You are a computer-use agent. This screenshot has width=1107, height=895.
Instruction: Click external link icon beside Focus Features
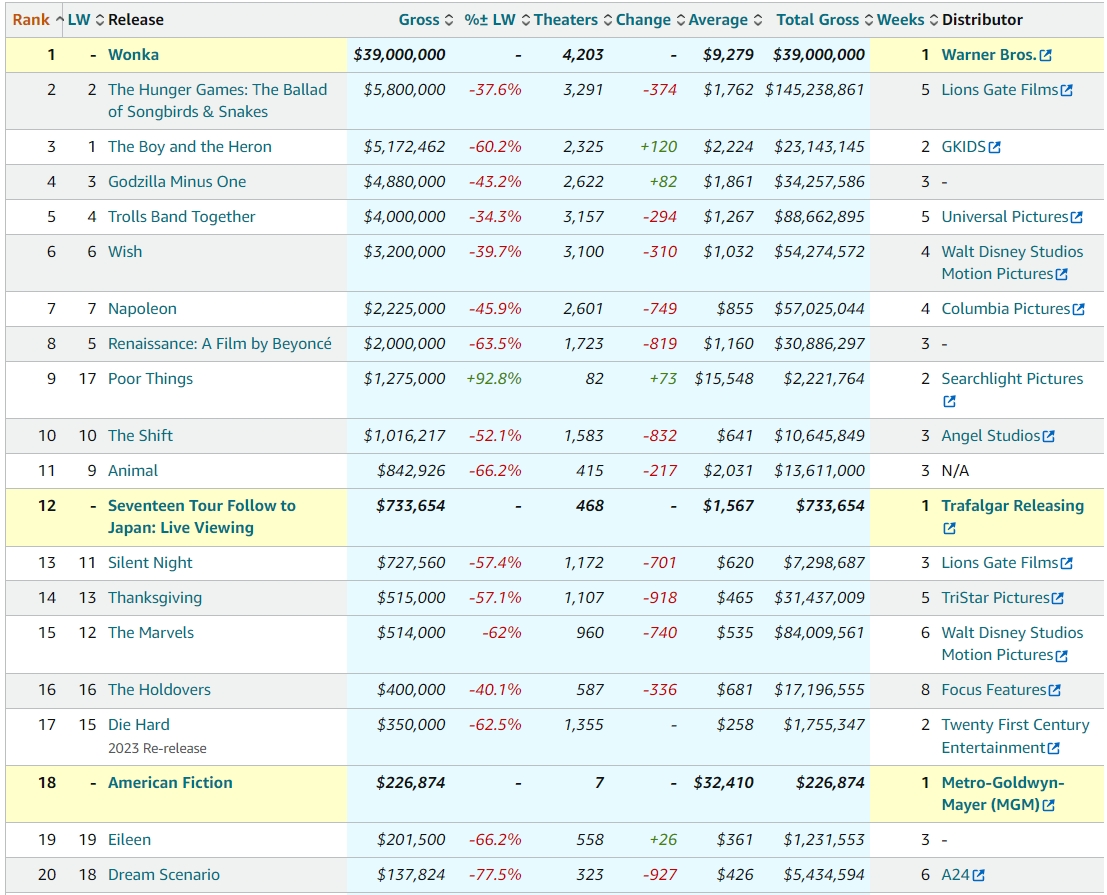point(1054,690)
